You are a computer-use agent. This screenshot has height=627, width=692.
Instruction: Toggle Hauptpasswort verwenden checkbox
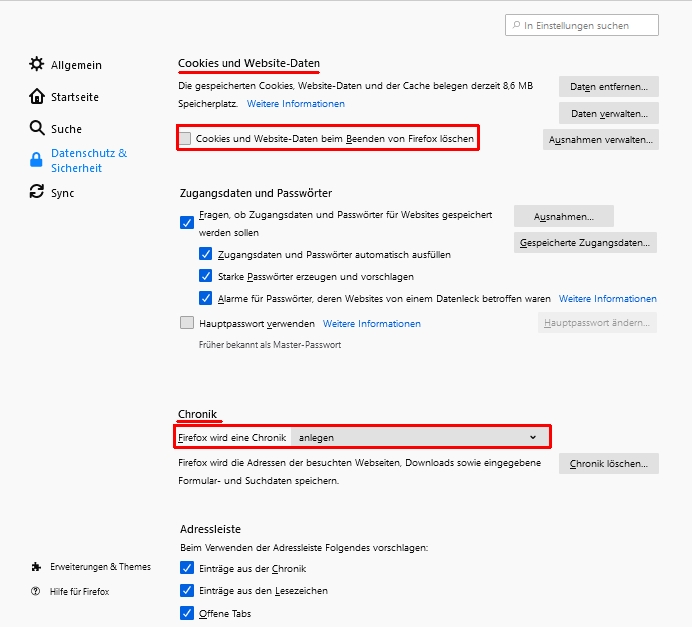click(187, 323)
